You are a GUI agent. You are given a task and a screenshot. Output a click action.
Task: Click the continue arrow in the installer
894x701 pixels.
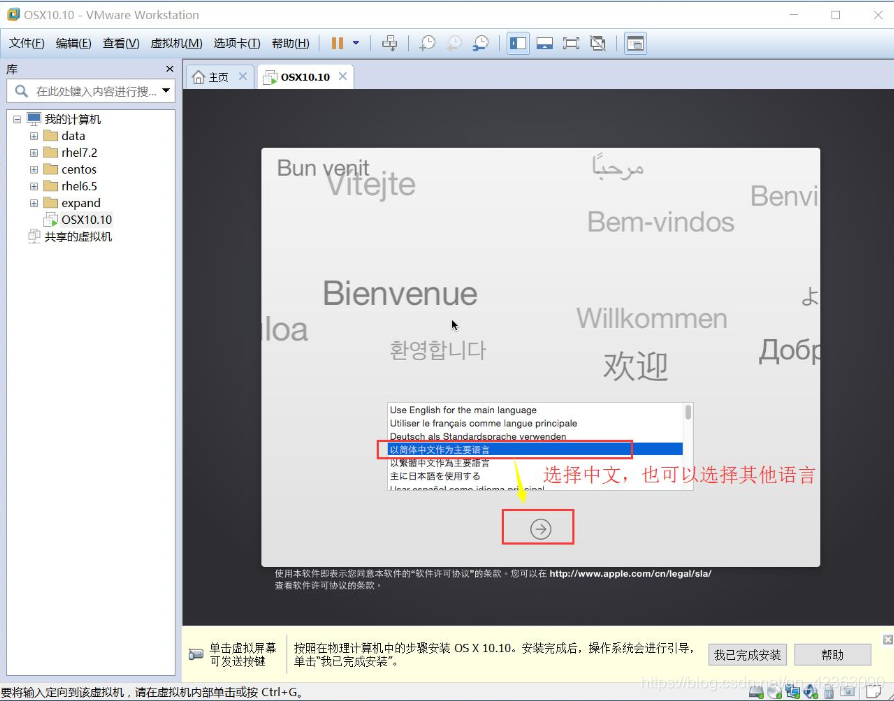[541, 529]
